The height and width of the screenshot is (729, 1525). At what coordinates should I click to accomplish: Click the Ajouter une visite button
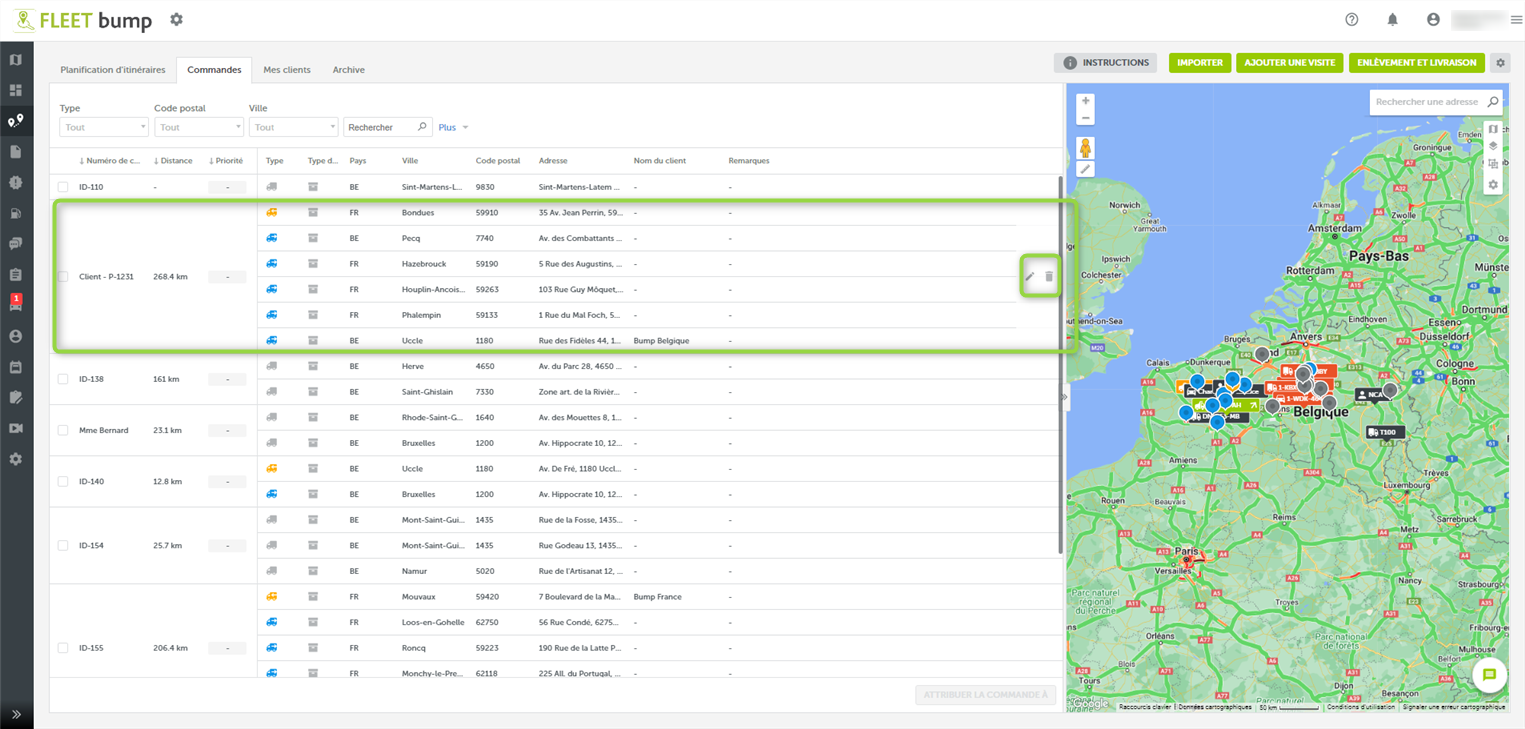click(x=1289, y=63)
